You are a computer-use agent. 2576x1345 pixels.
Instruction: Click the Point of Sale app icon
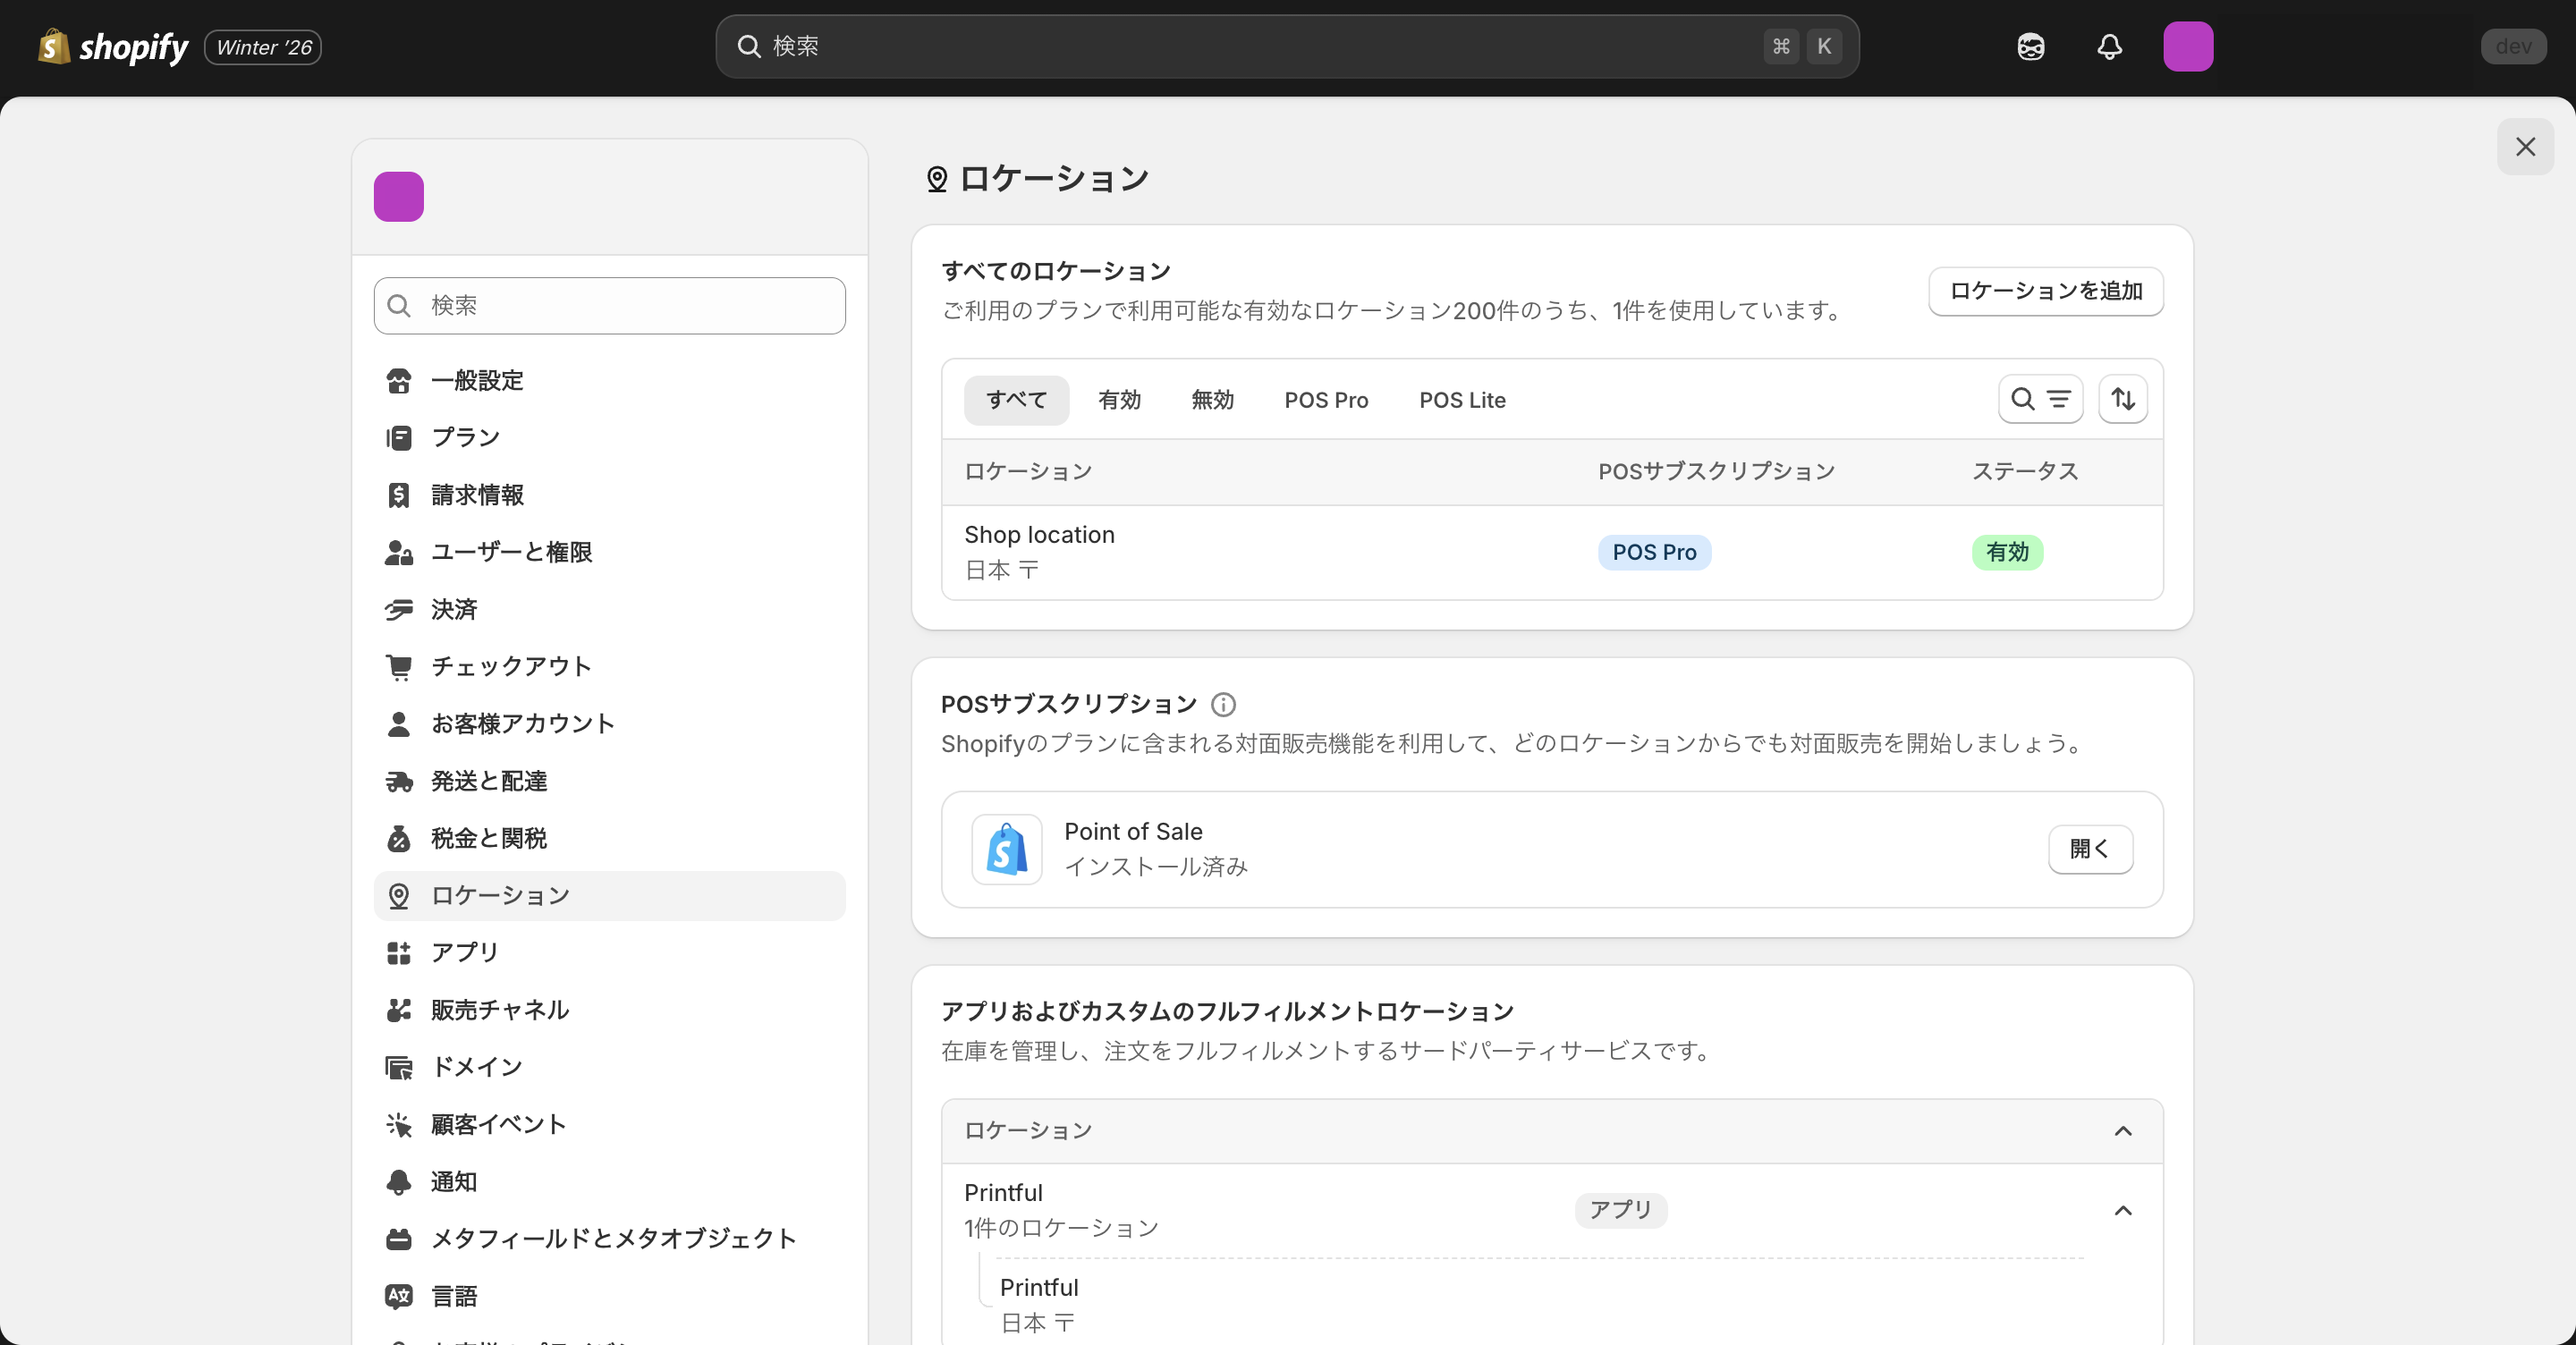click(x=1006, y=849)
